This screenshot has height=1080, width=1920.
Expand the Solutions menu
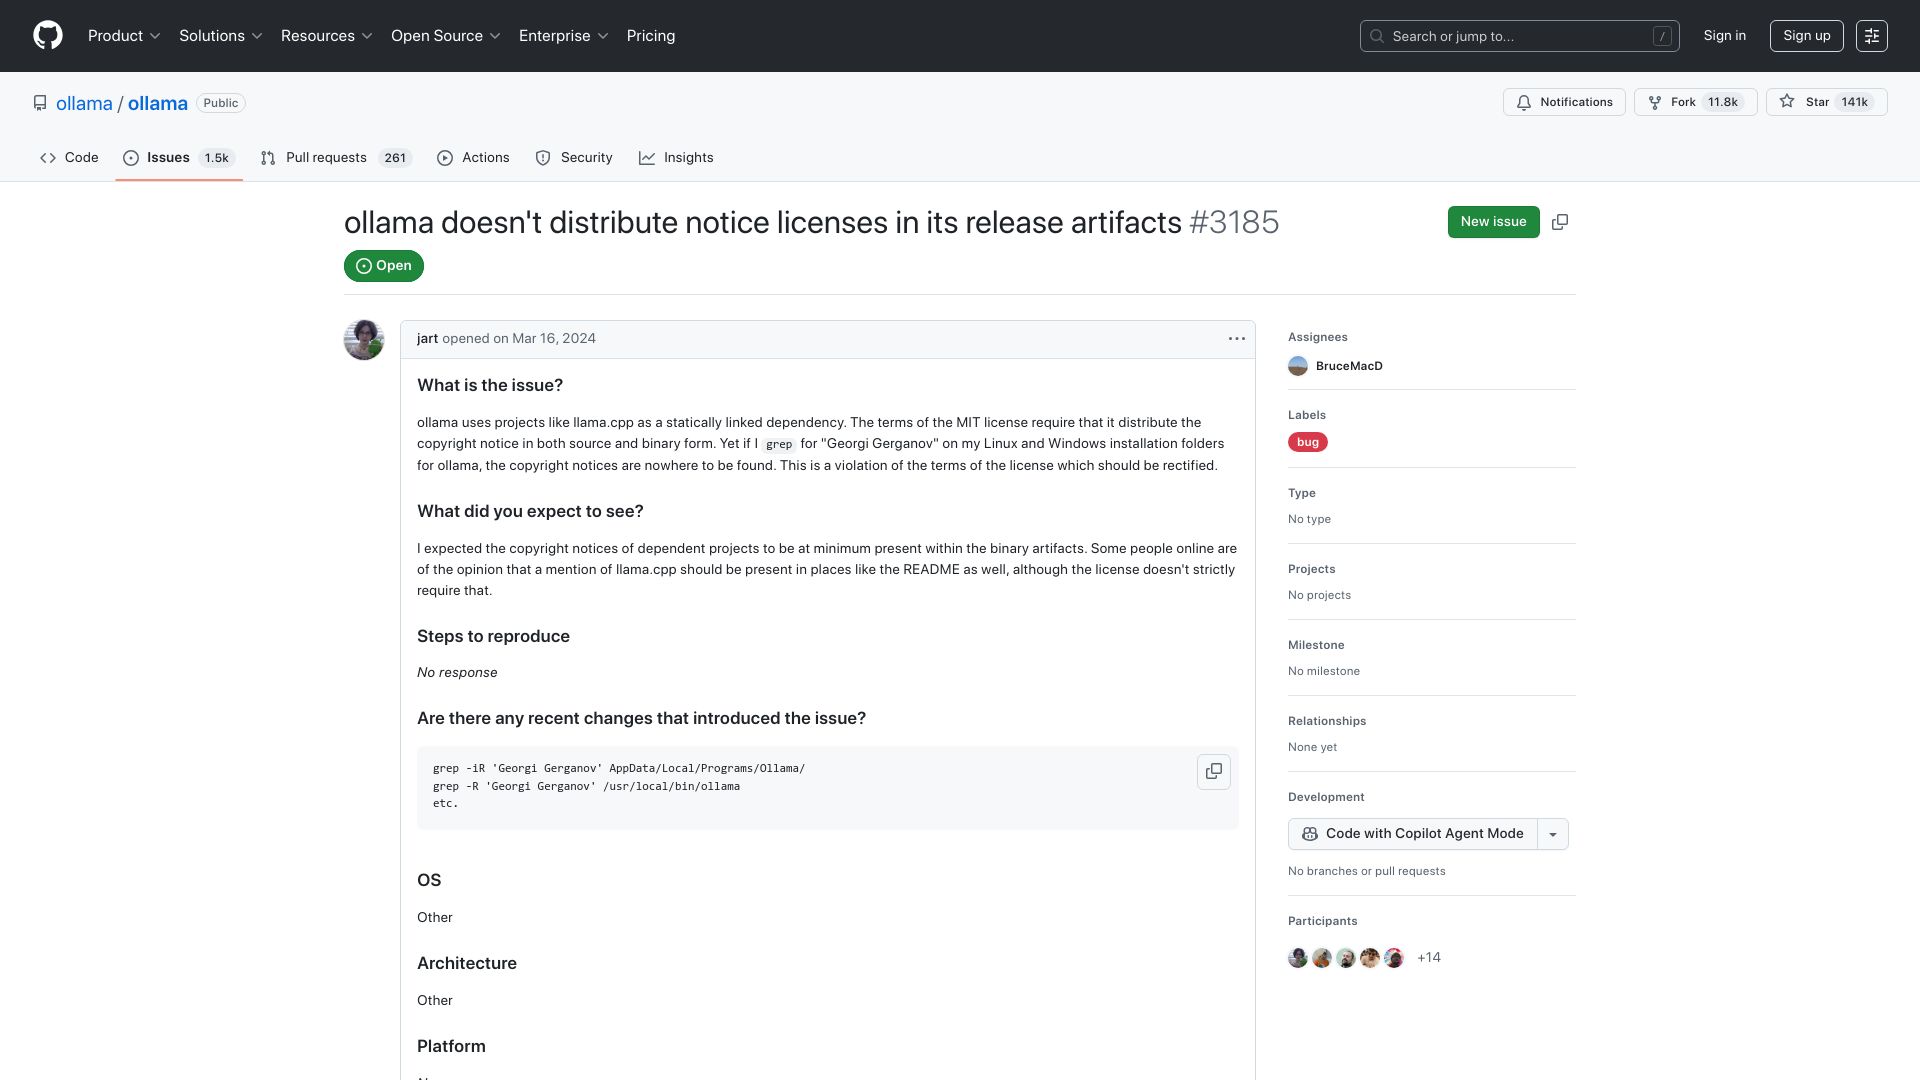coord(221,36)
